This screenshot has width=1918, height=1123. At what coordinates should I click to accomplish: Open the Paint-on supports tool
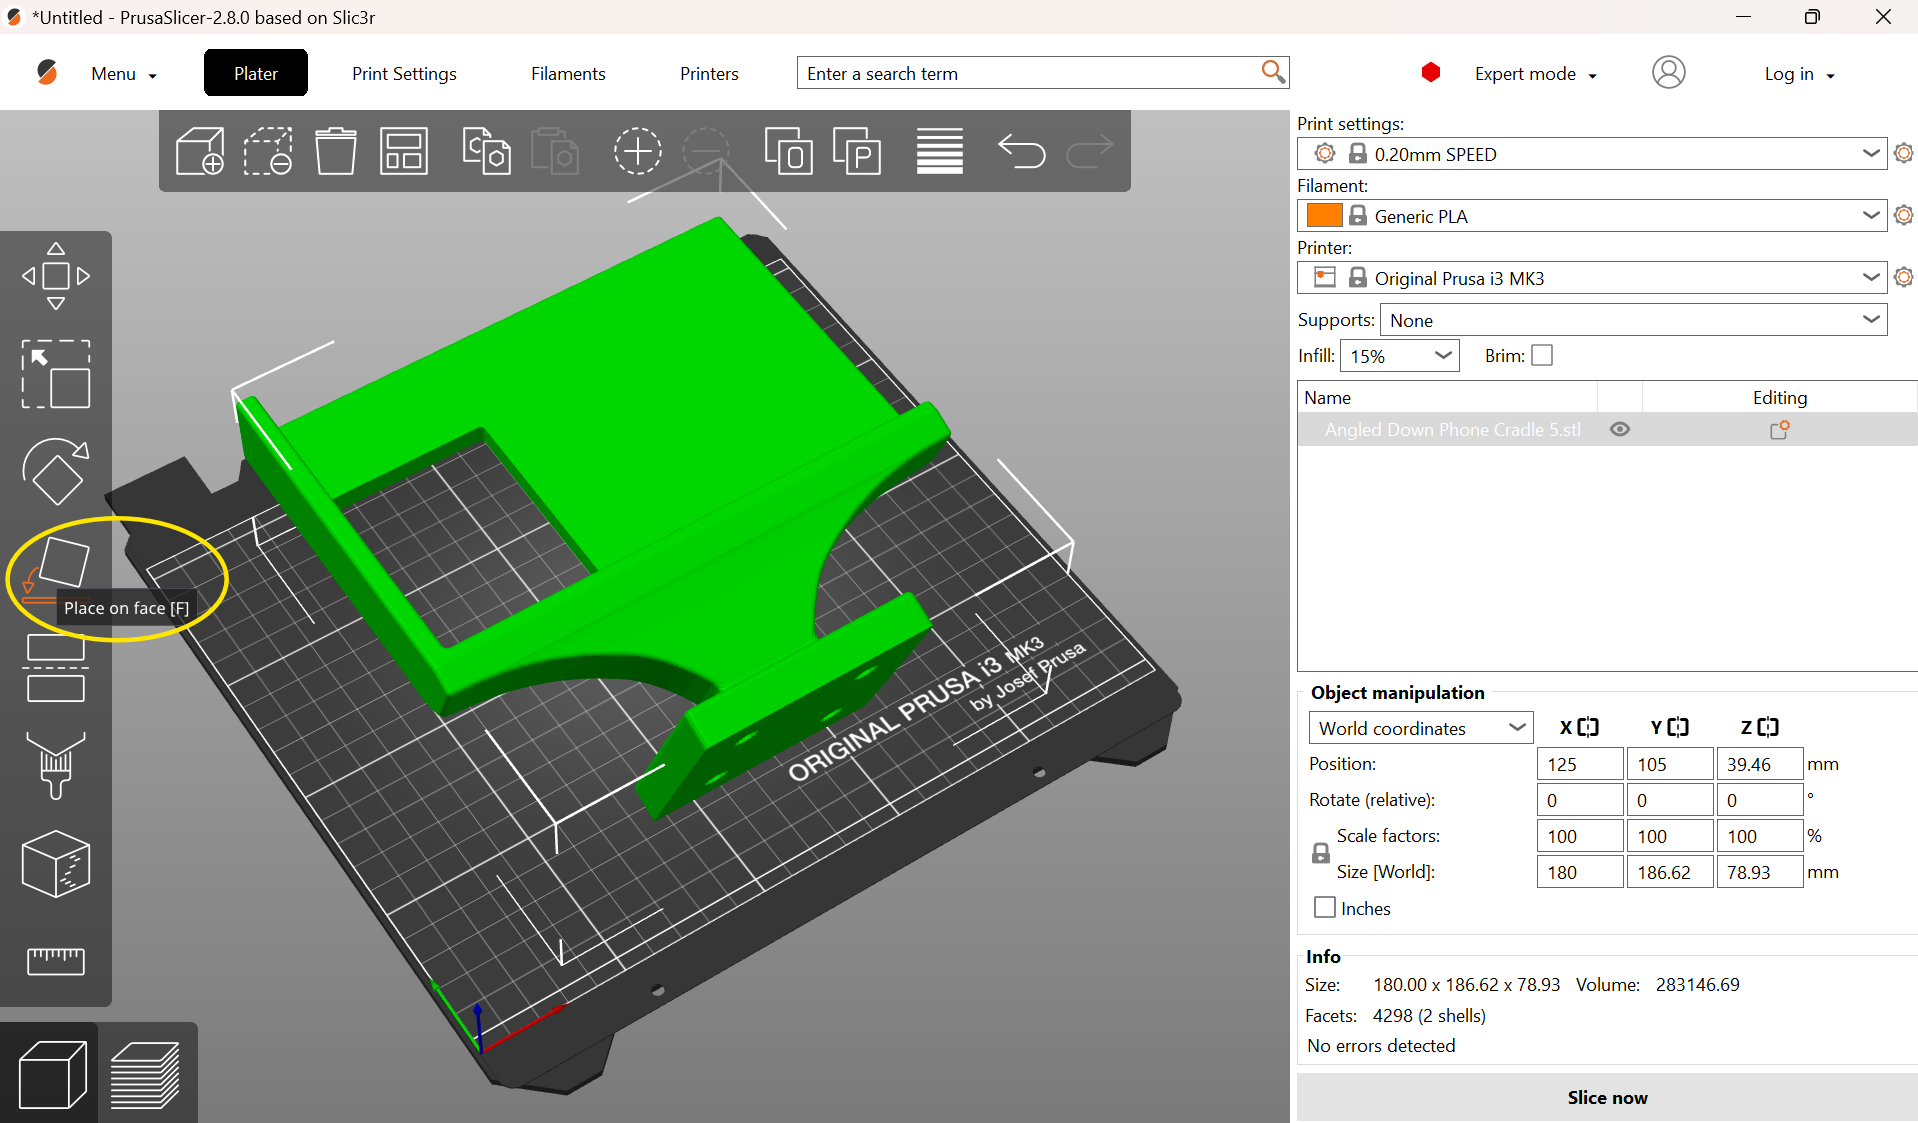[x=56, y=765]
